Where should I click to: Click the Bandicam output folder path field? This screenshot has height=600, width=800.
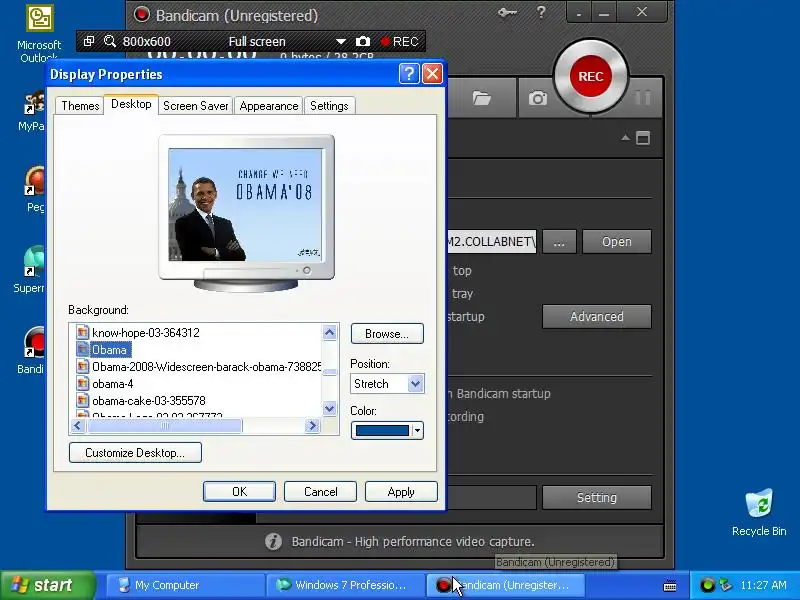coord(491,241)
